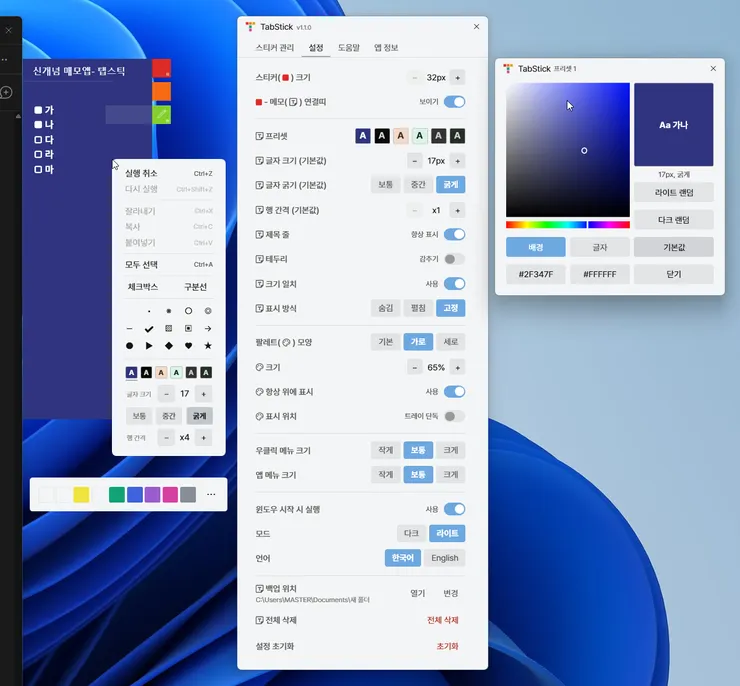
Task: Insert the tiny dot bullet symbol
Action: click(x=149, y=311)
